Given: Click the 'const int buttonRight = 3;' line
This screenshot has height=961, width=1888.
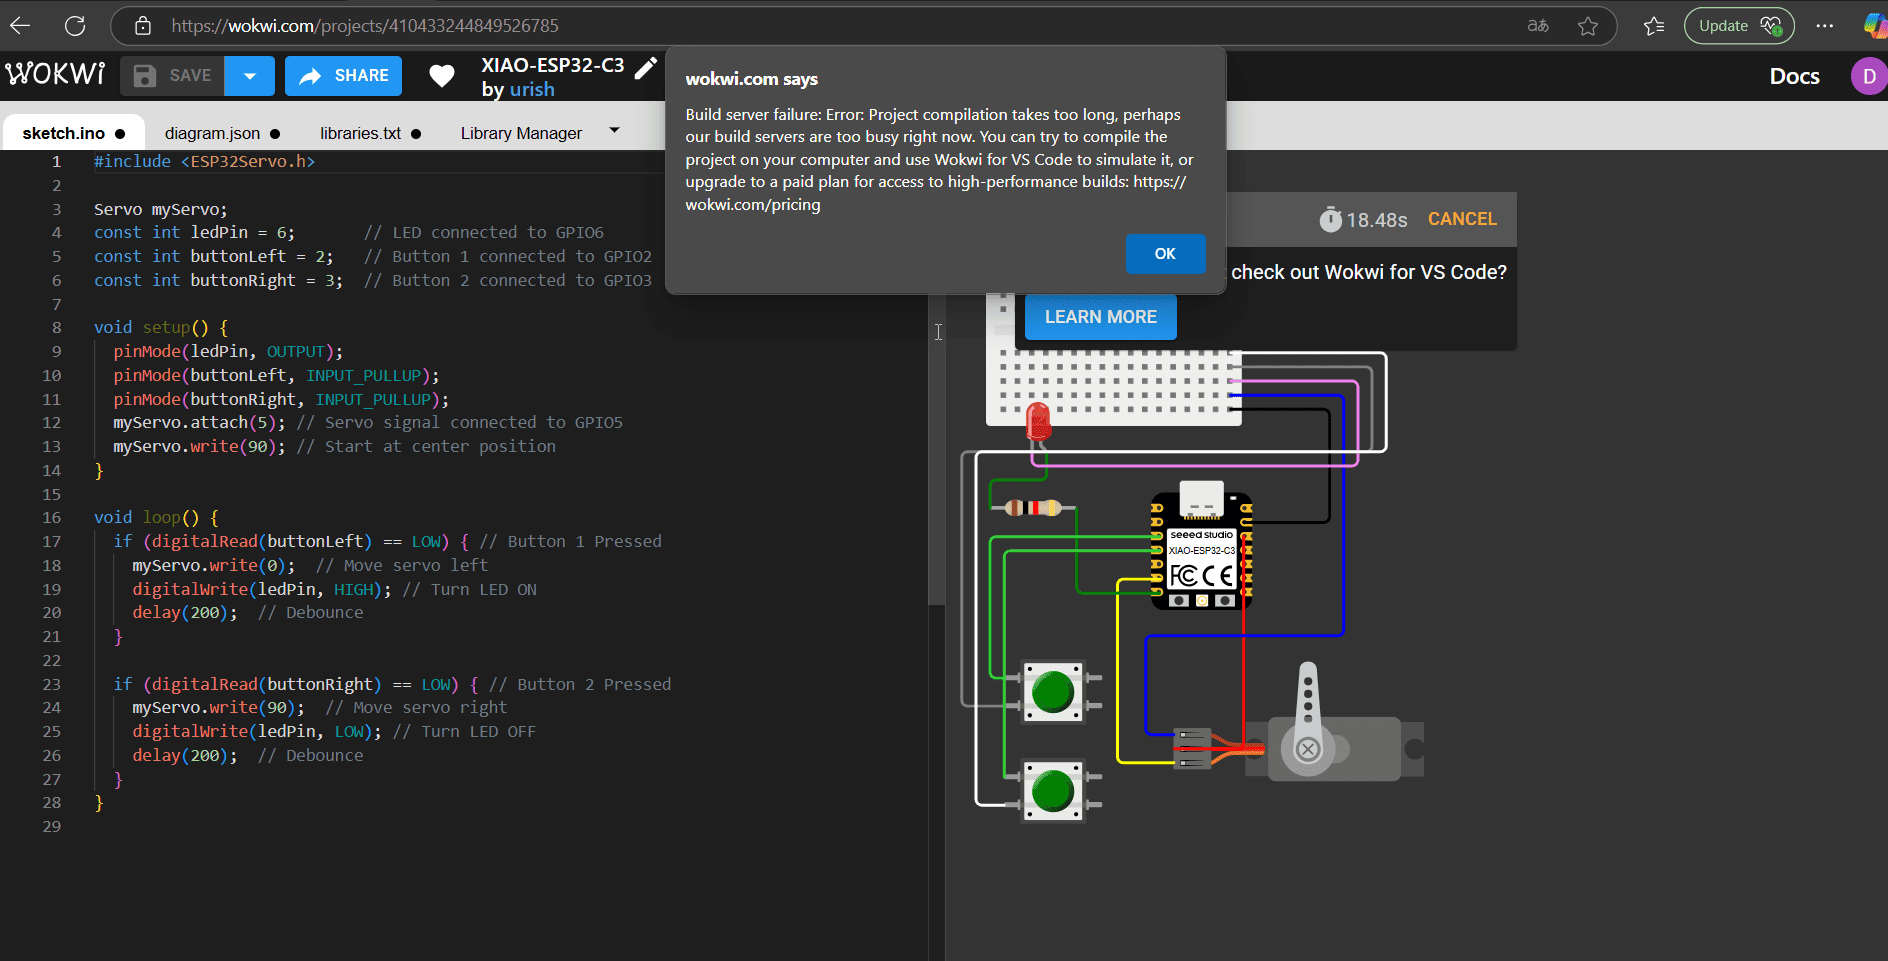Looking at the screenshot, I should [219, 280].
